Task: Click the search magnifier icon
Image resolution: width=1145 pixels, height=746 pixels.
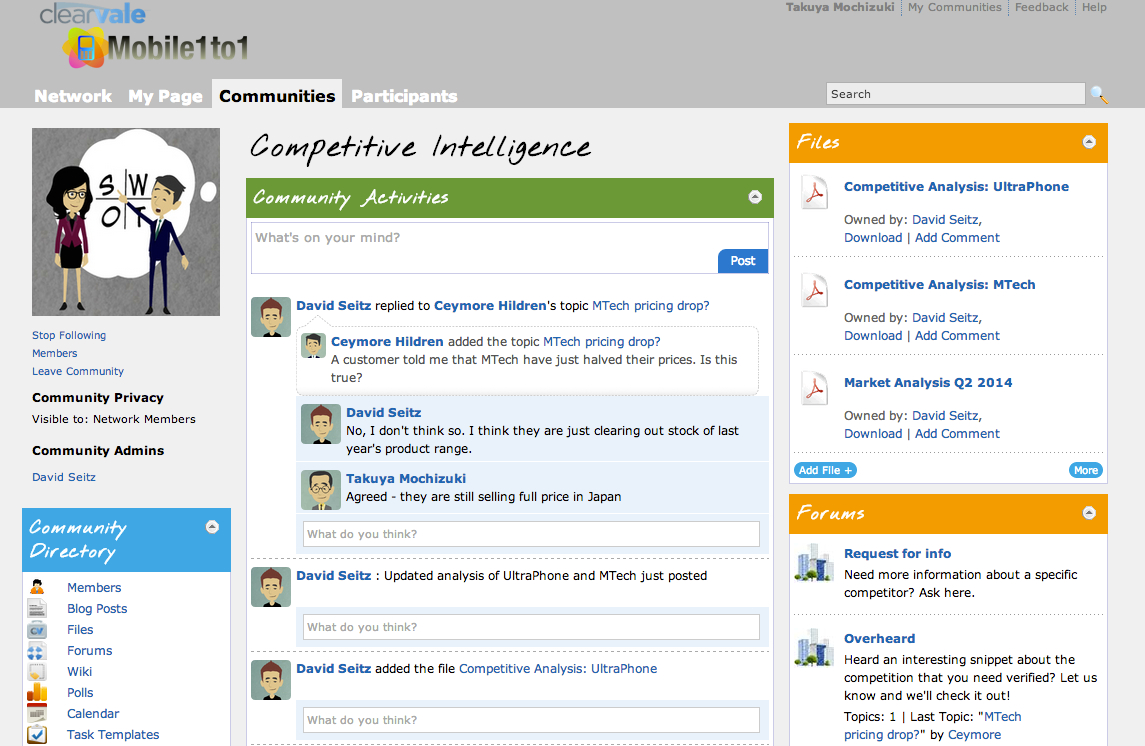Action: [x=1098, y=94]
